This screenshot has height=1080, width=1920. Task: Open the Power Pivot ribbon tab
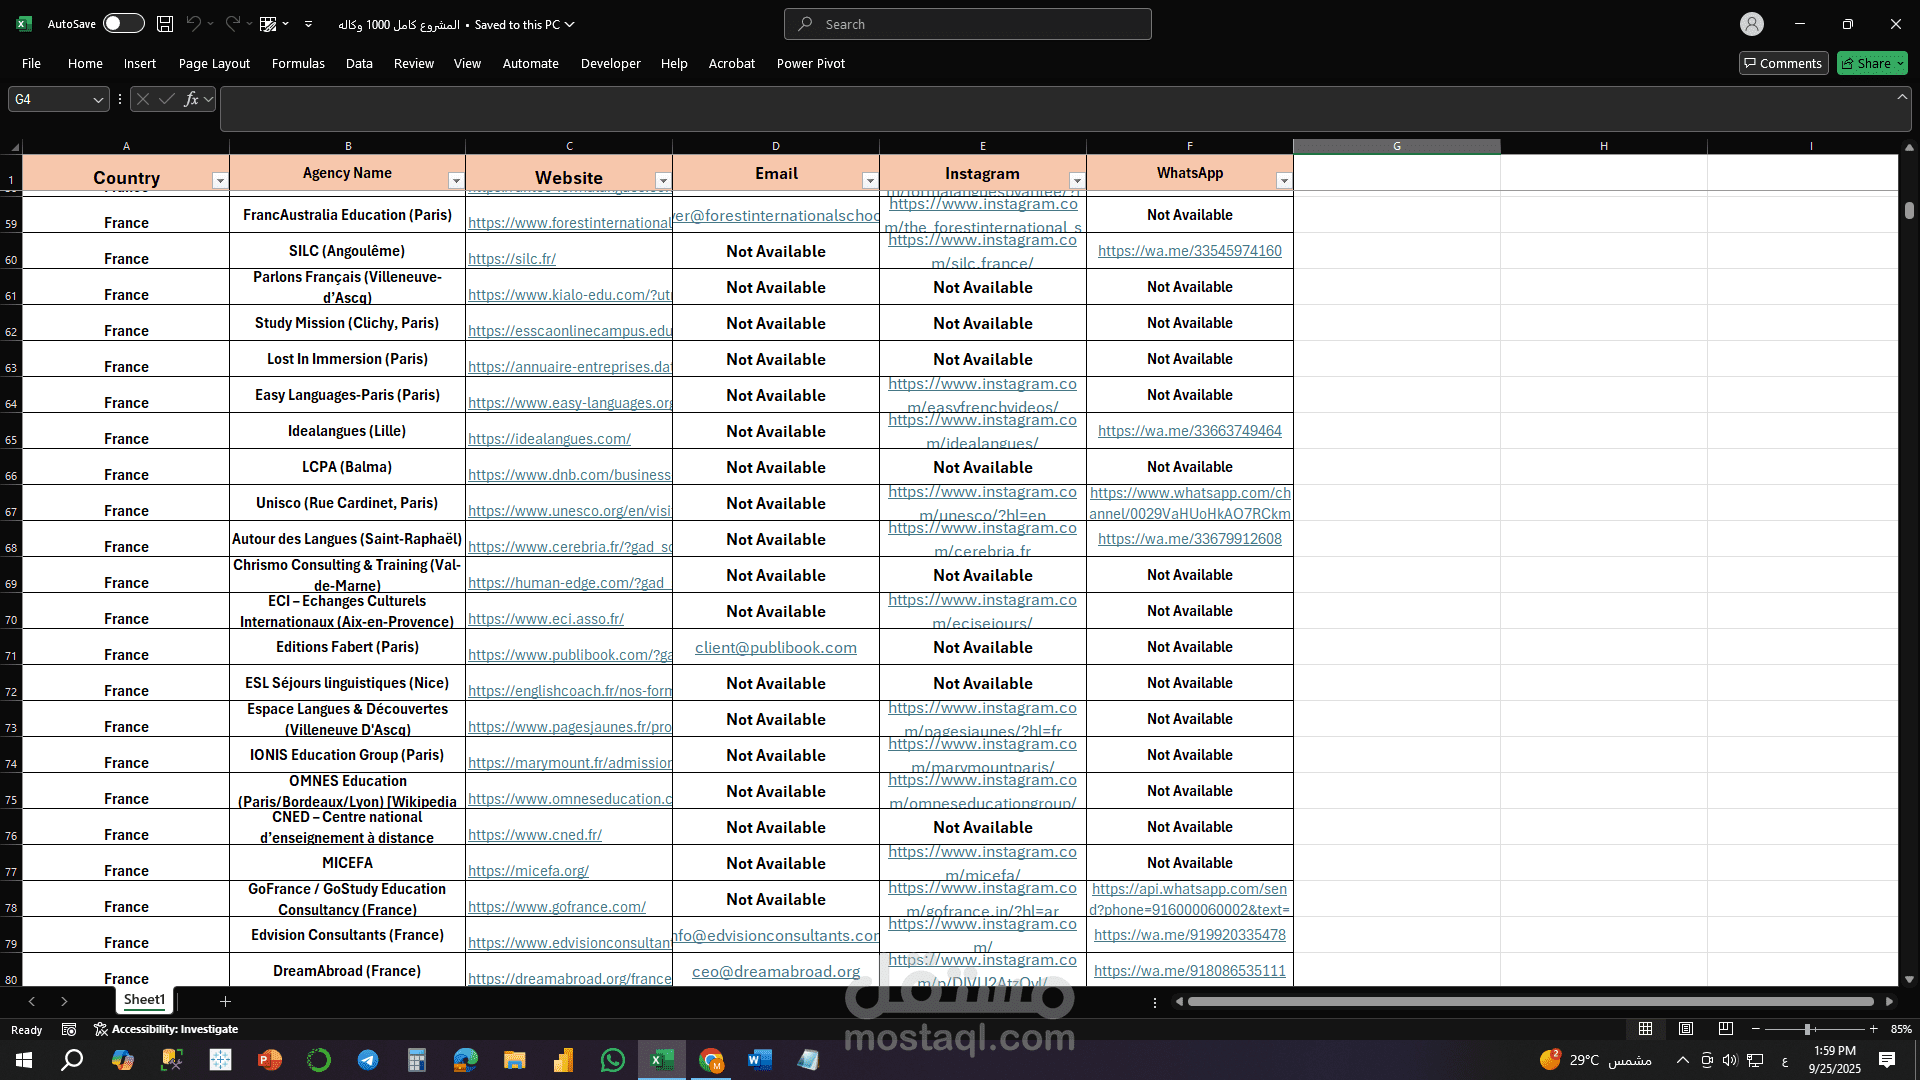pos(810,63)
